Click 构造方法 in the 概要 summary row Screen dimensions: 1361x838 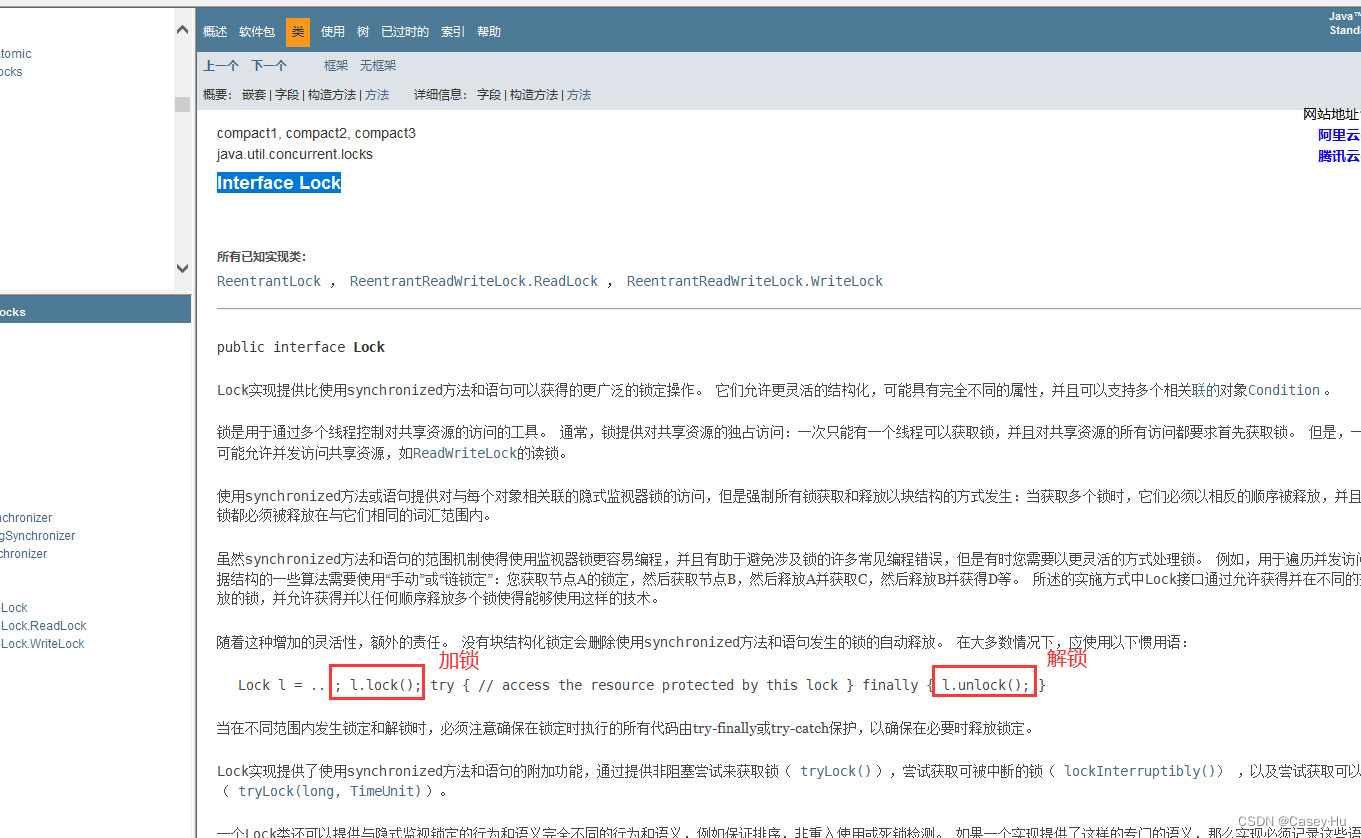332,95
